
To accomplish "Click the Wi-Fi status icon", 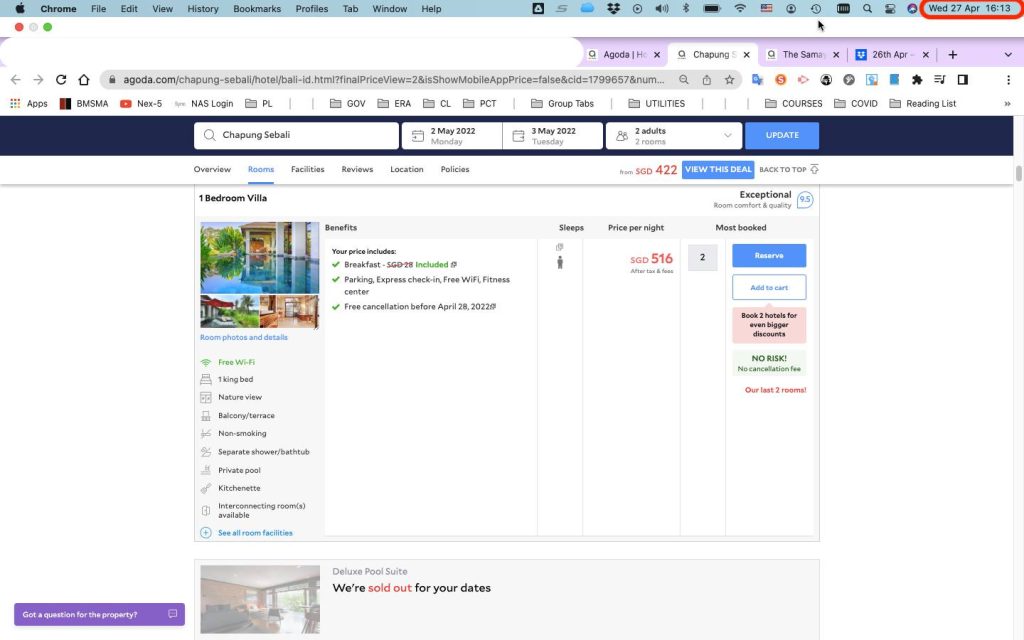I will [x=740, y=8].
